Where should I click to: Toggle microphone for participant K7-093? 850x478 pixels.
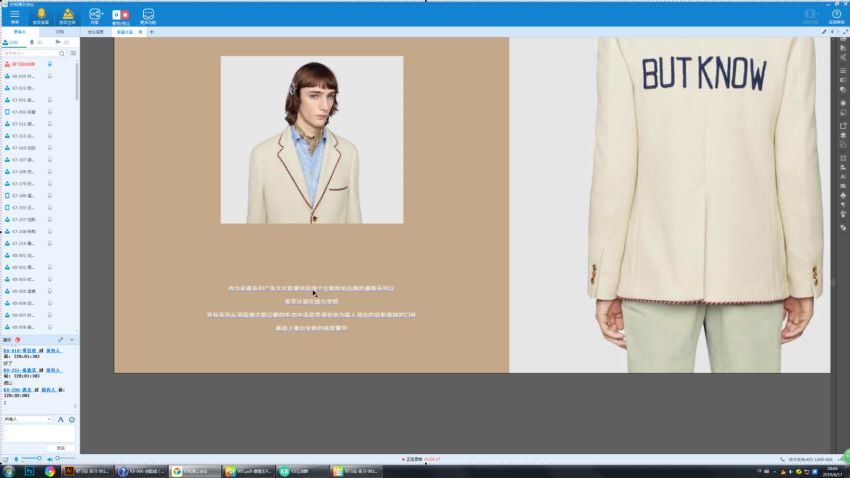coord(50,112)
